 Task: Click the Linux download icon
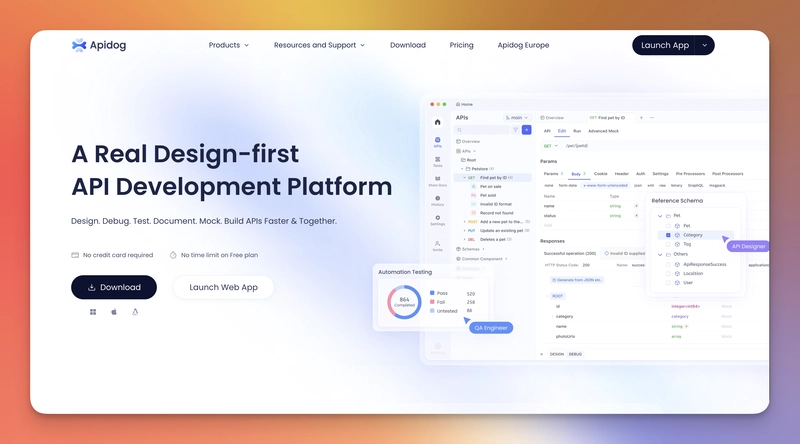[135, 312]
